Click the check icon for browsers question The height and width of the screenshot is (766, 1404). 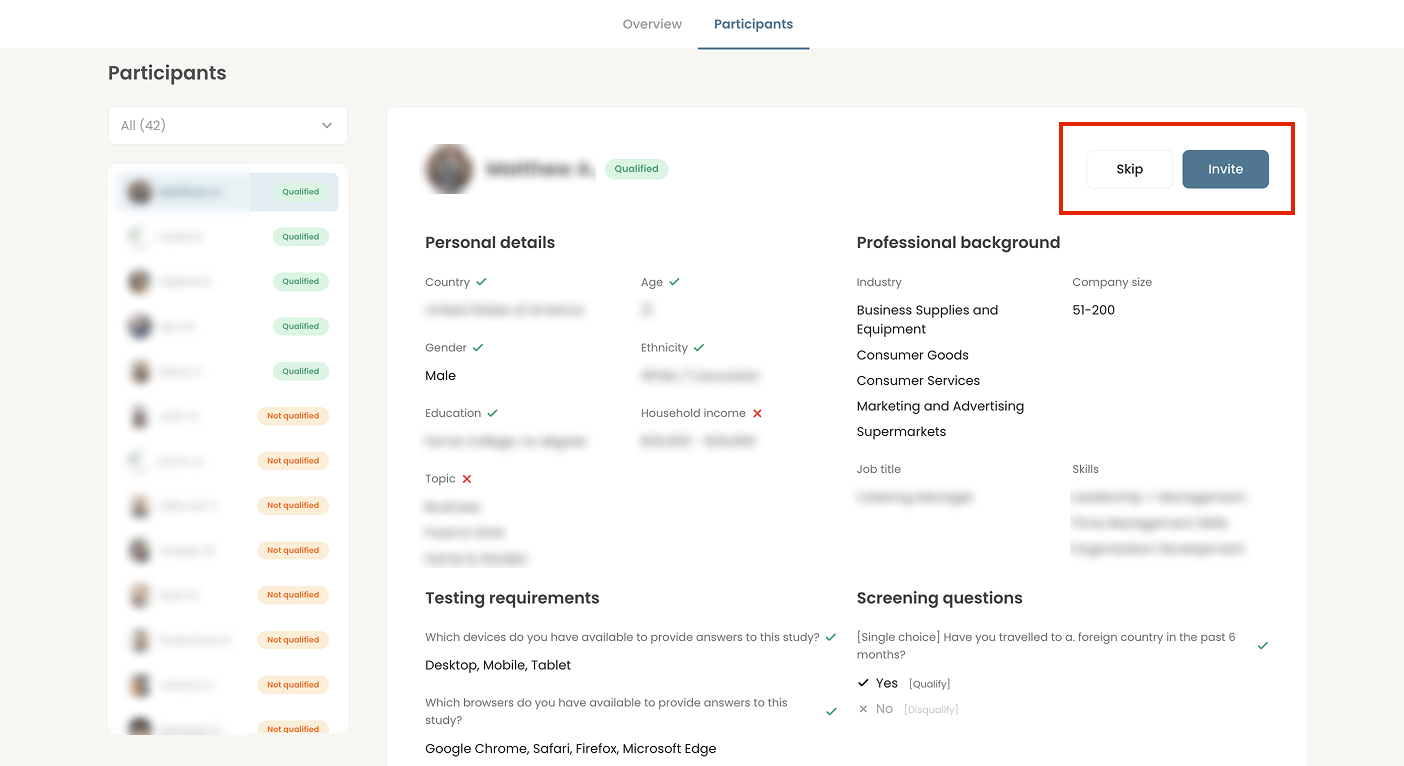click(831, 712)
